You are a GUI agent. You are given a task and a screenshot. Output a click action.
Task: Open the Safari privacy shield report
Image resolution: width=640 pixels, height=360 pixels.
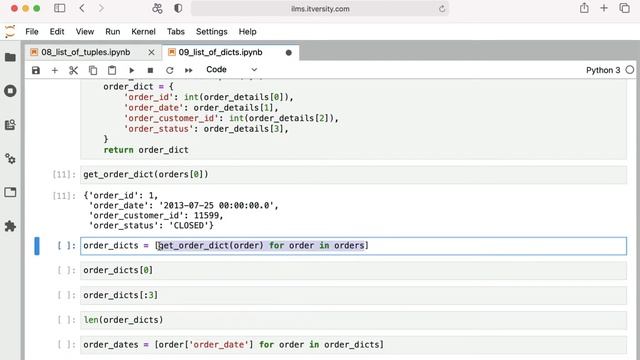(178, 8)
